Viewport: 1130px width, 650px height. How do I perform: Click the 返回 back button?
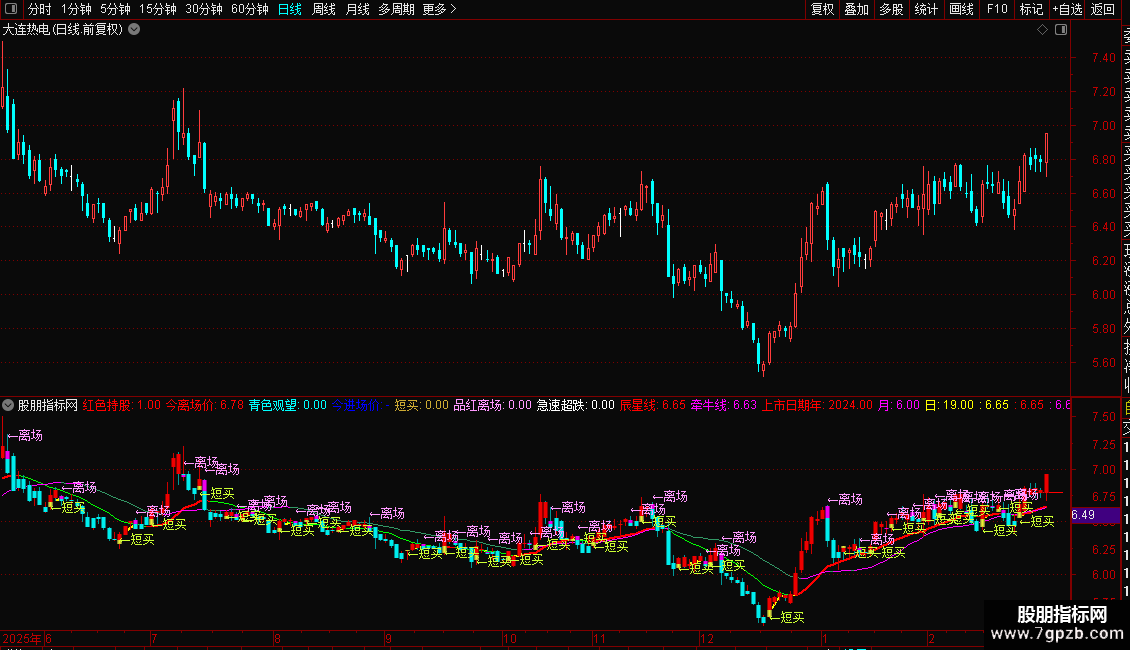[x=1103, y=9]
